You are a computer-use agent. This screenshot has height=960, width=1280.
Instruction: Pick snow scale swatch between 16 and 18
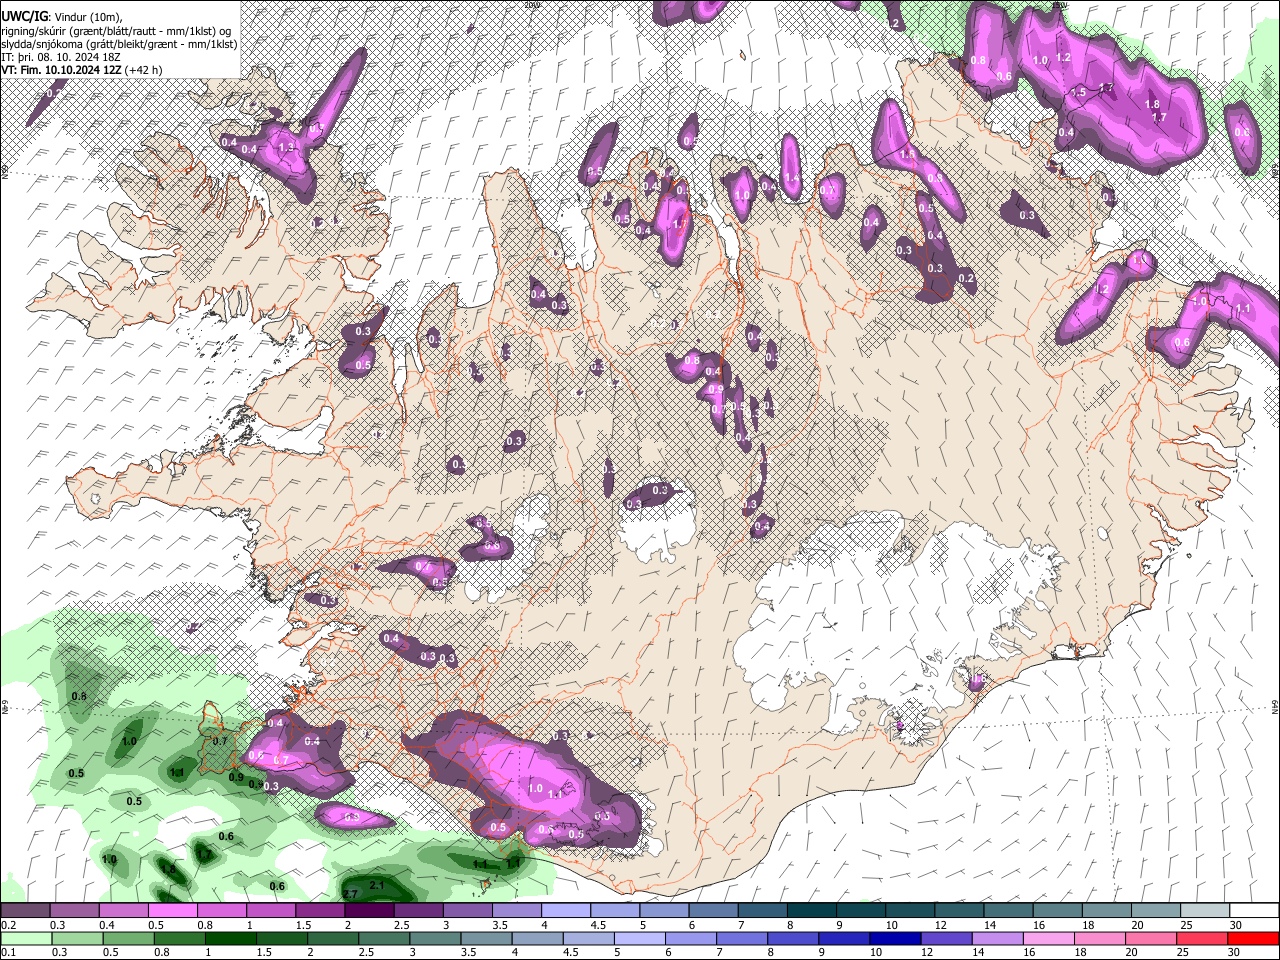(1058, 911)
